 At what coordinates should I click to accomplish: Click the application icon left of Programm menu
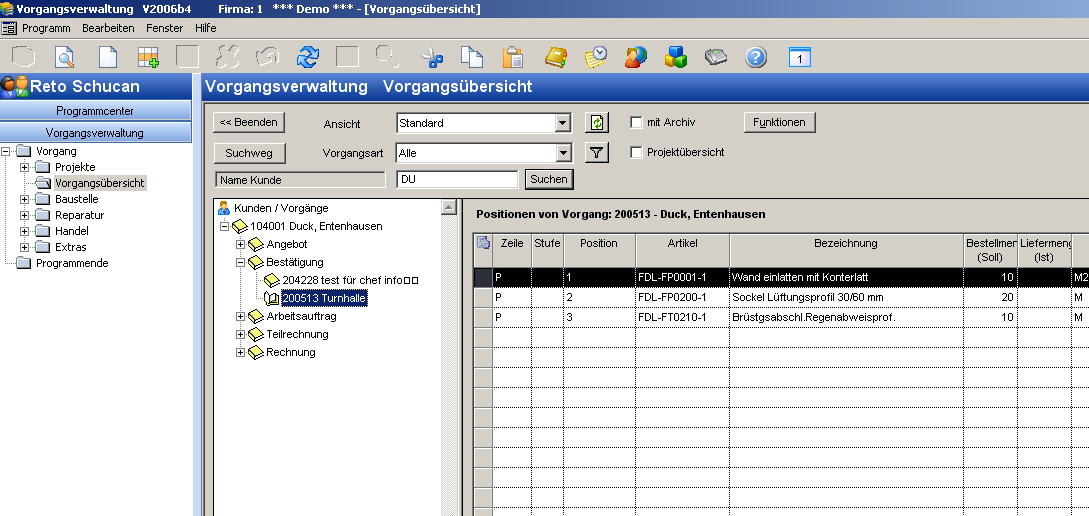9,28
